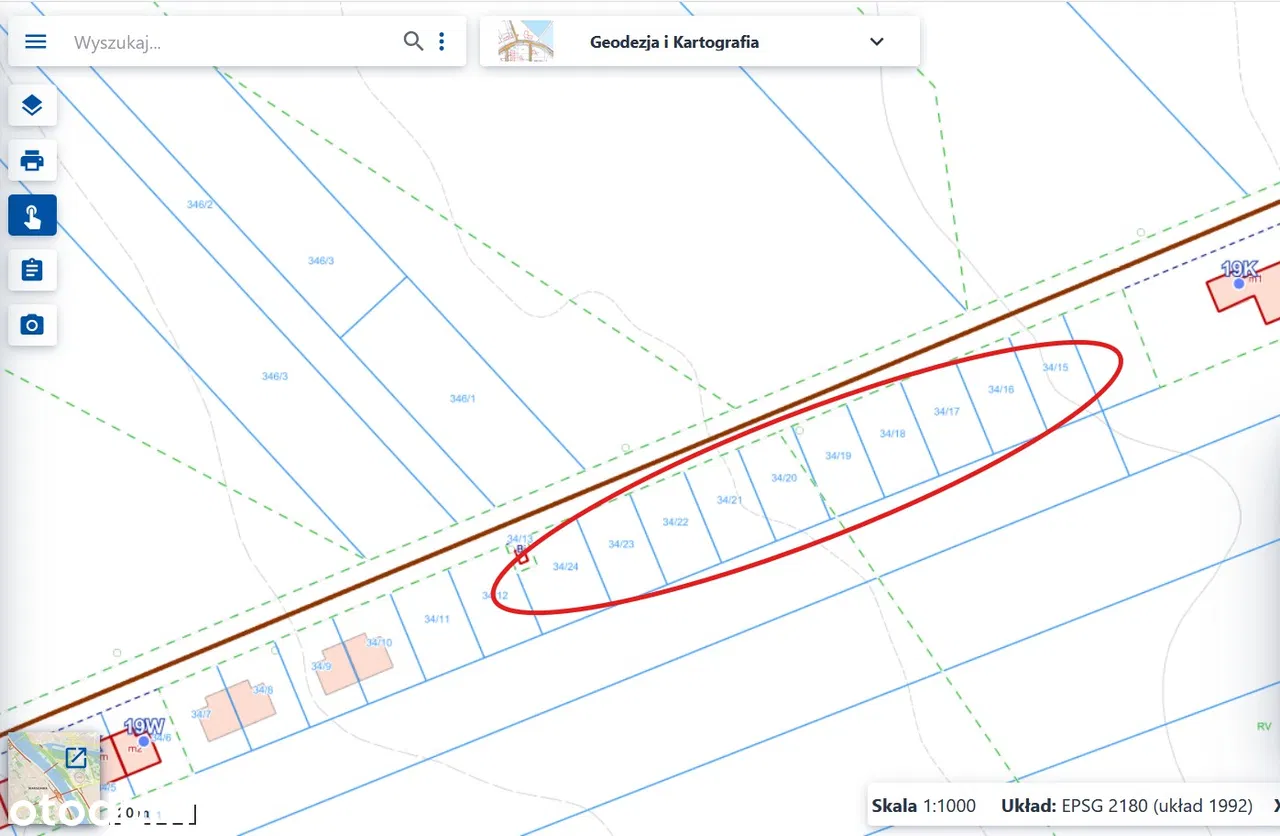The height and width of the screenshot is (836, 1280).
Task: Select the 19W address point marker
Action: tap(144, 741)
